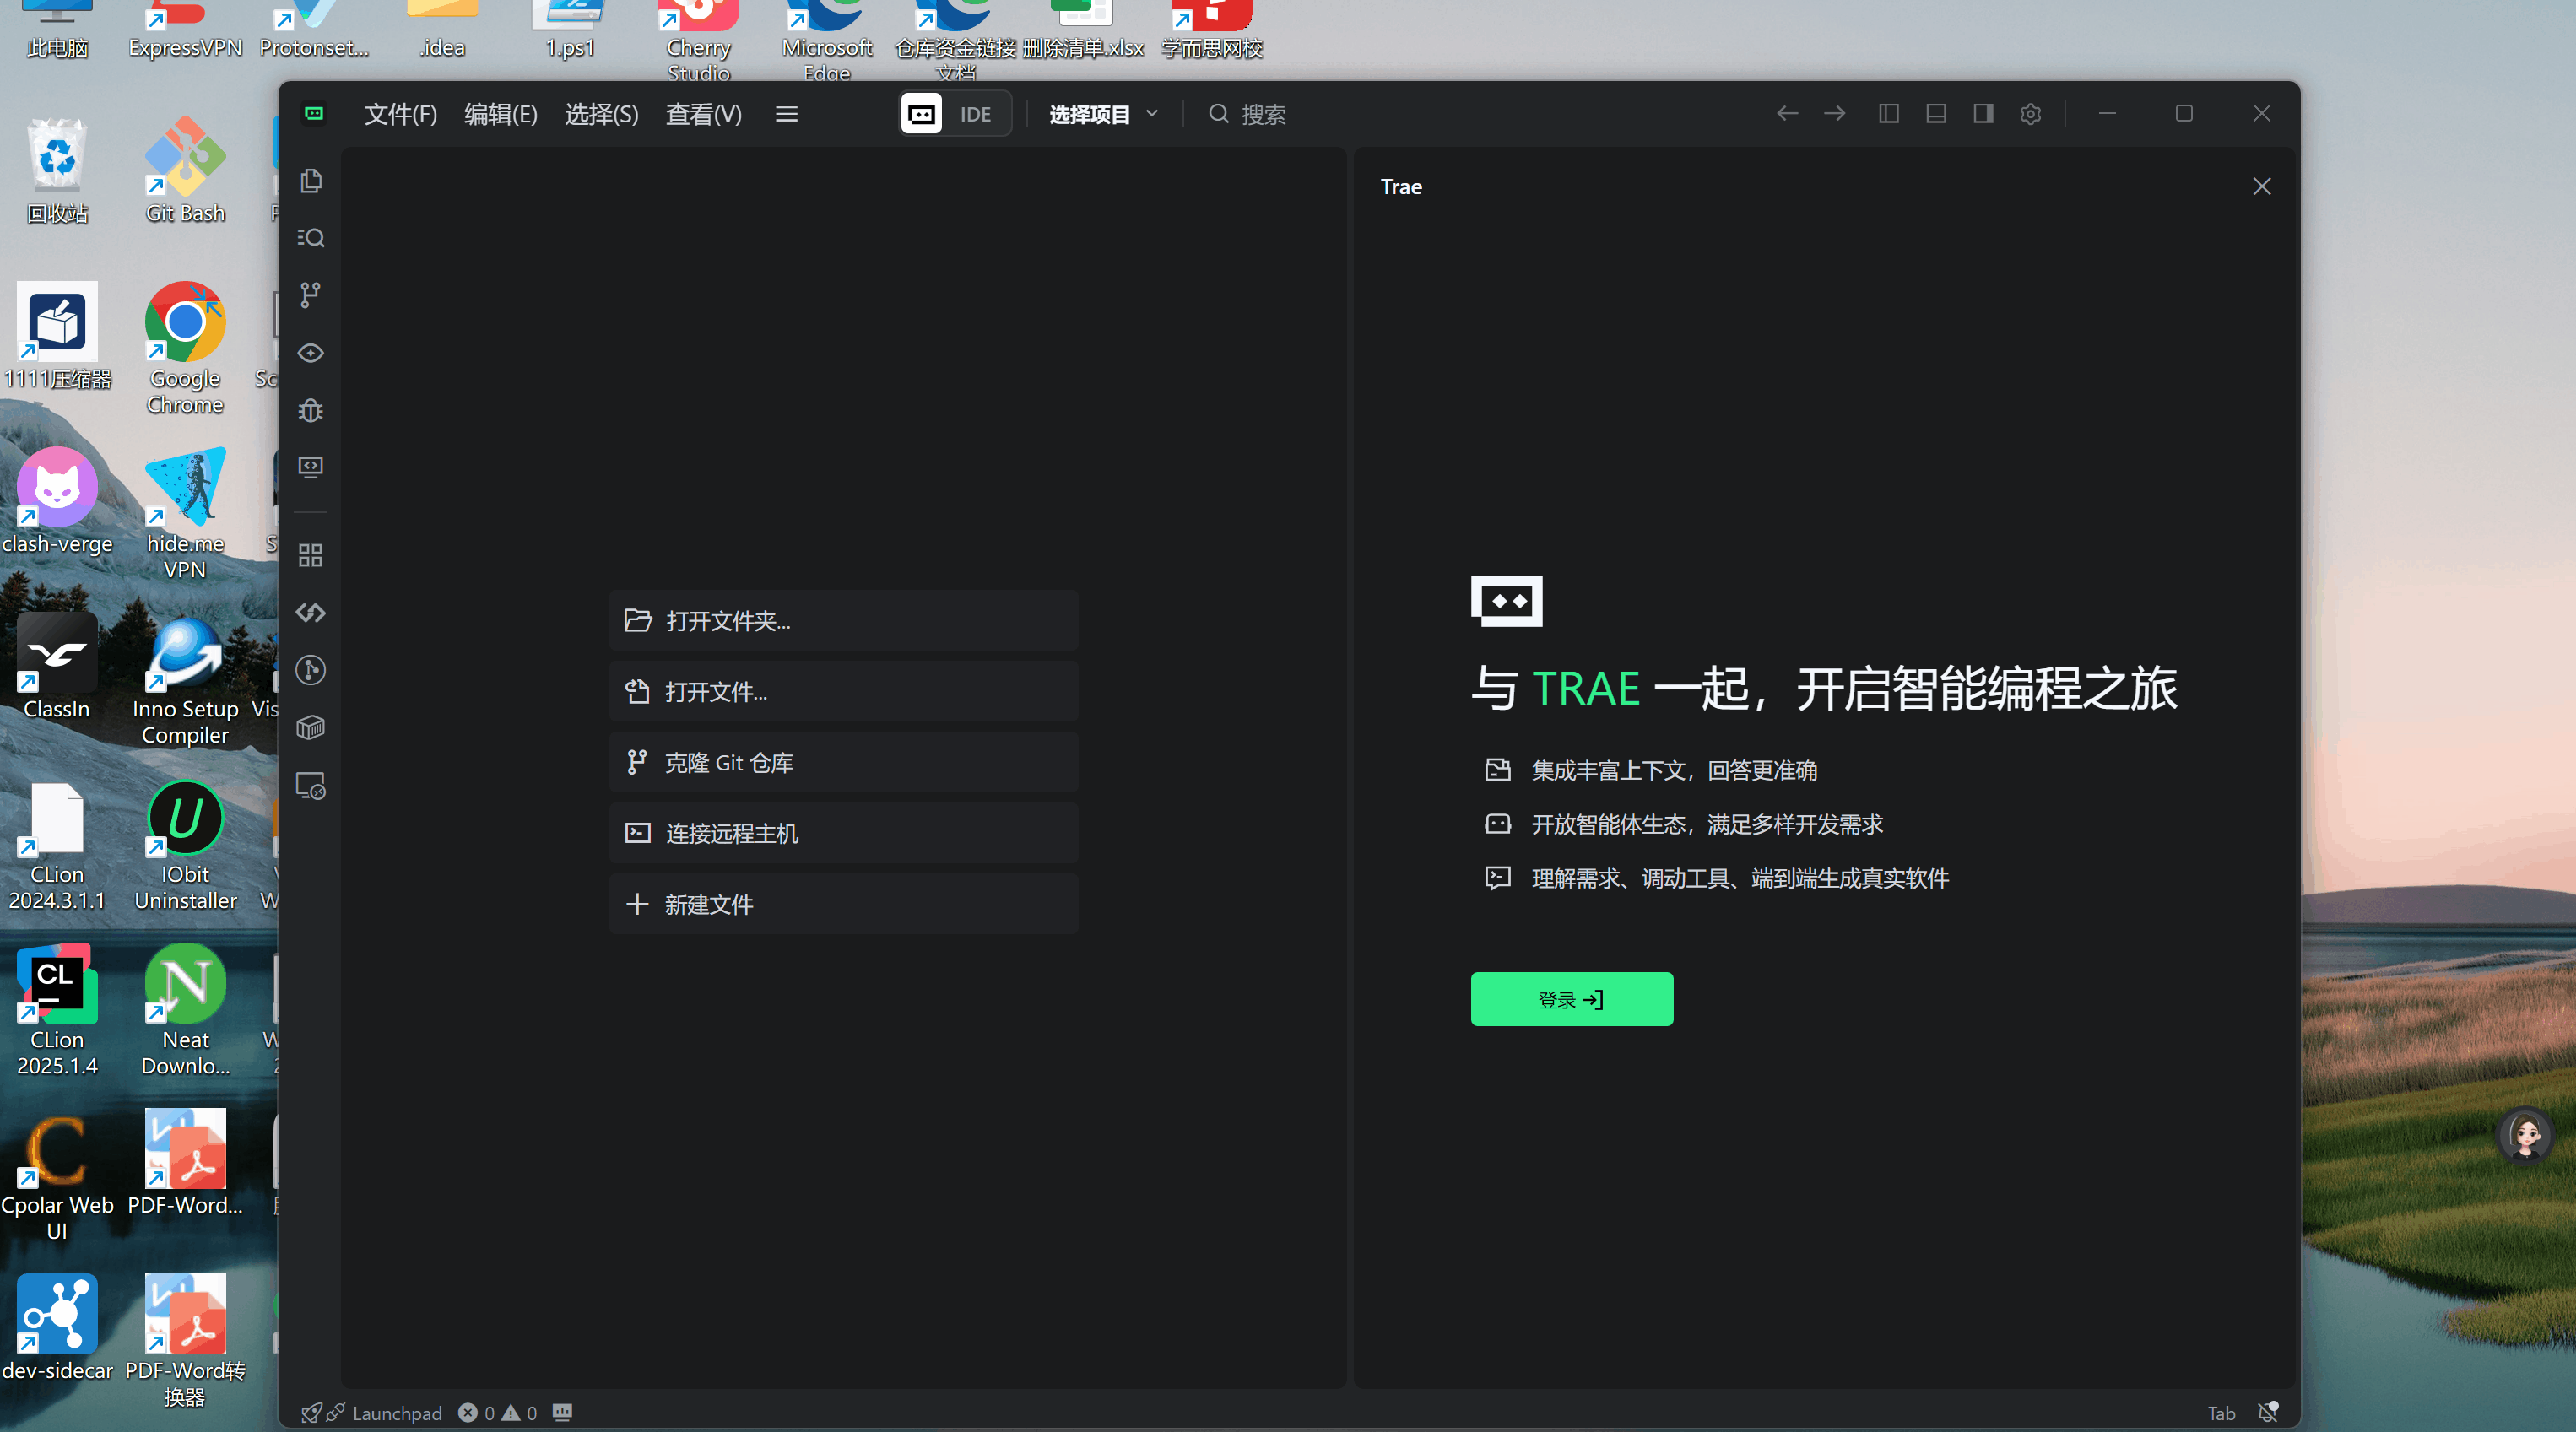Open the Search panel in activity bar
2576x1432 pixels.
311,238
